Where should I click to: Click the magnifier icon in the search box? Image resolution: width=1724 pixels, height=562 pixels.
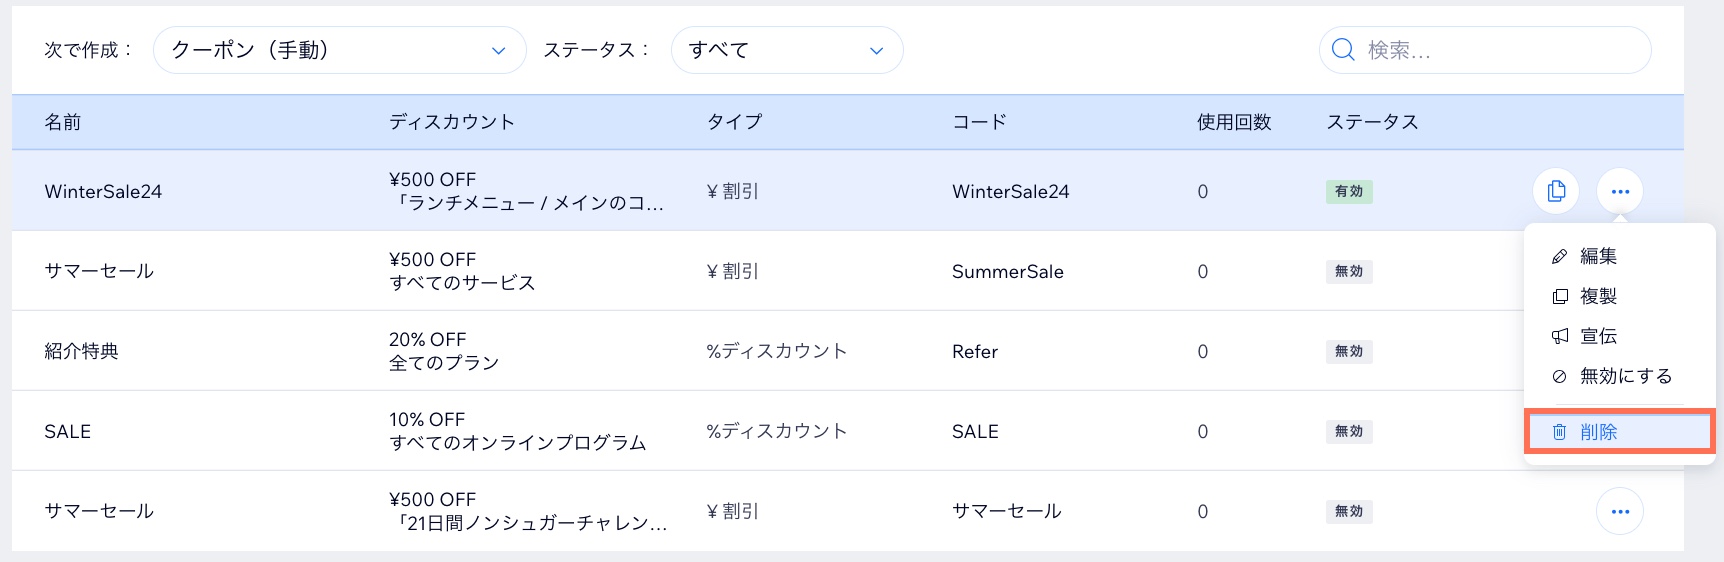1343,50
